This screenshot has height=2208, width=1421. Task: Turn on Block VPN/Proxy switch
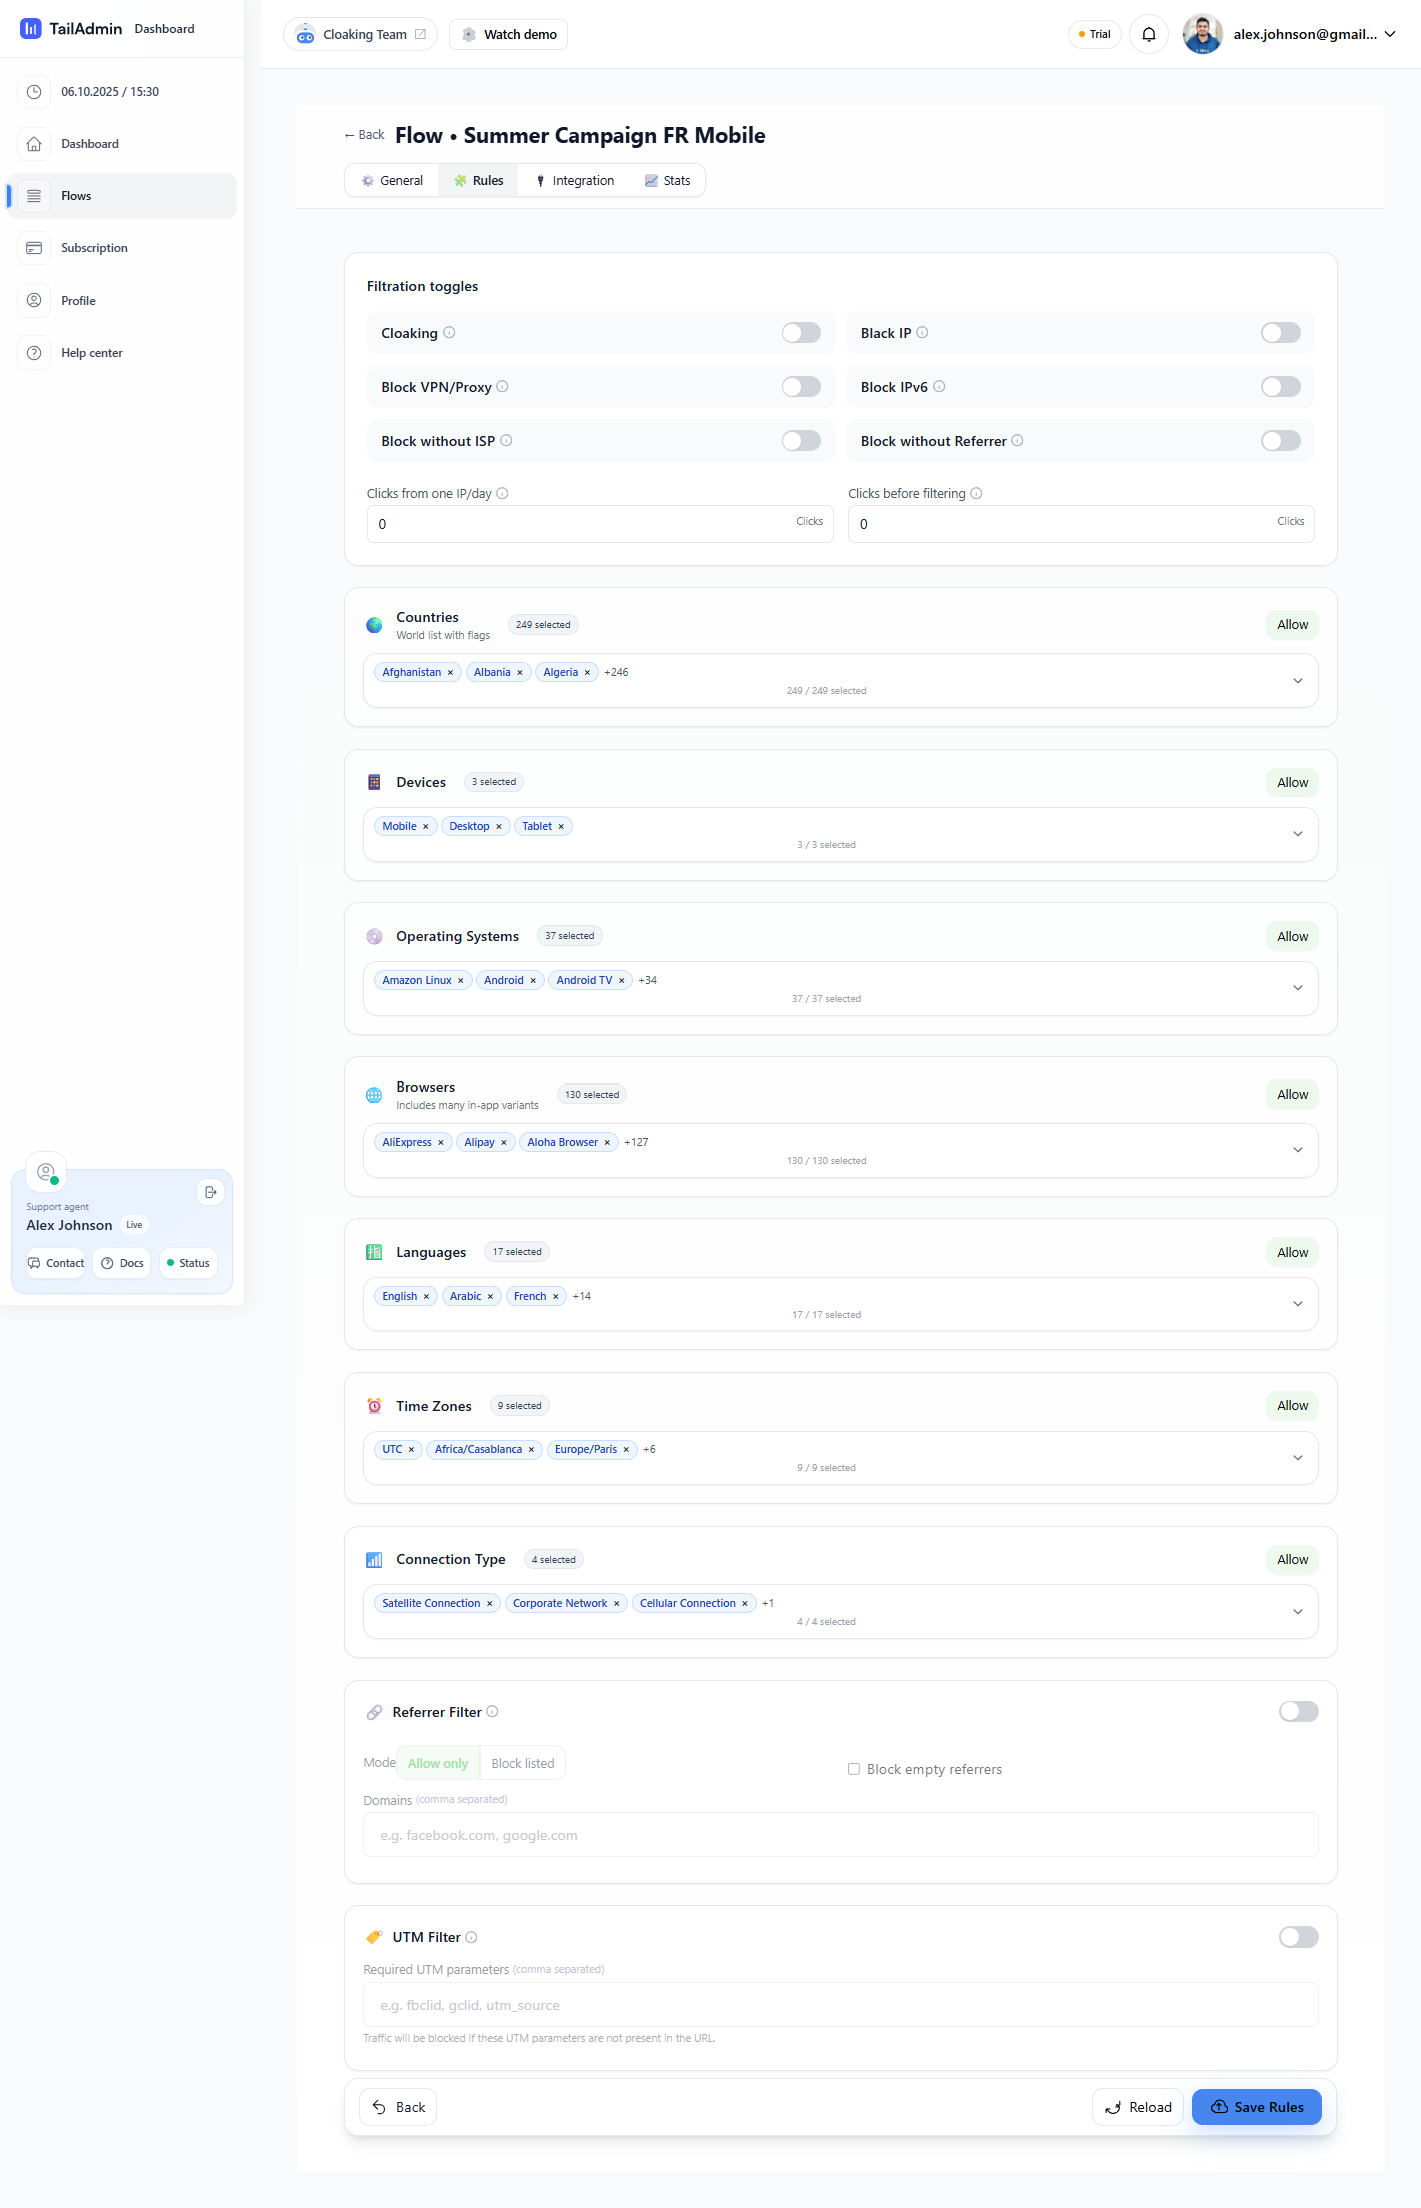pyautogui.click(x=800, y=387)
